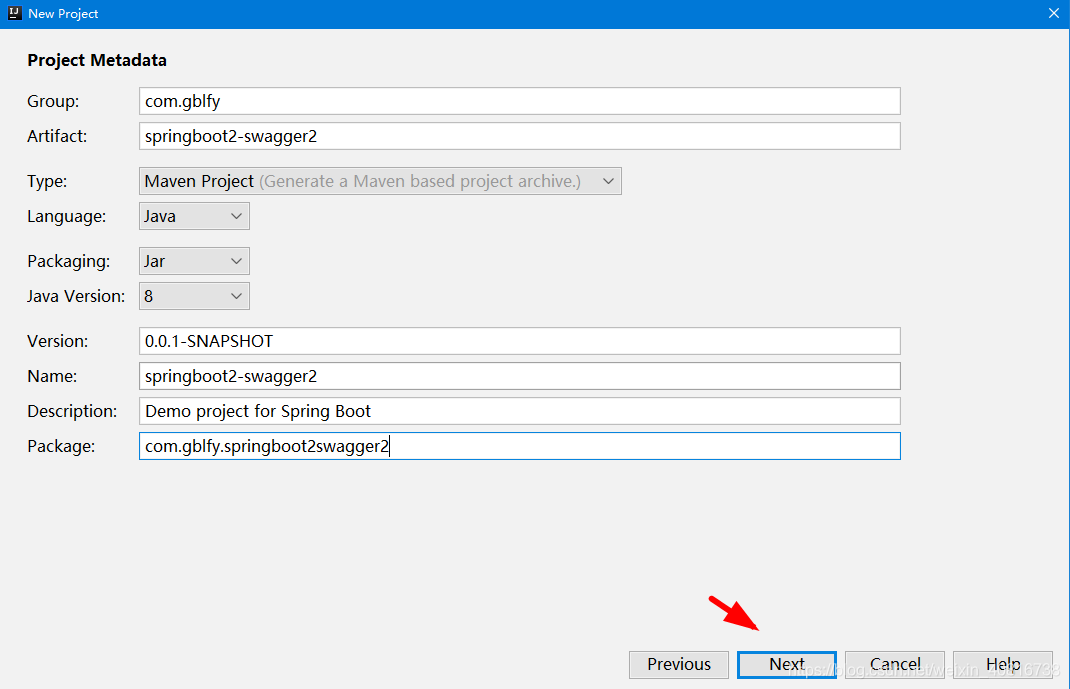Click the Group: label
The height and width of the screenshot is (689, 1070).
[x=53, y=101]
